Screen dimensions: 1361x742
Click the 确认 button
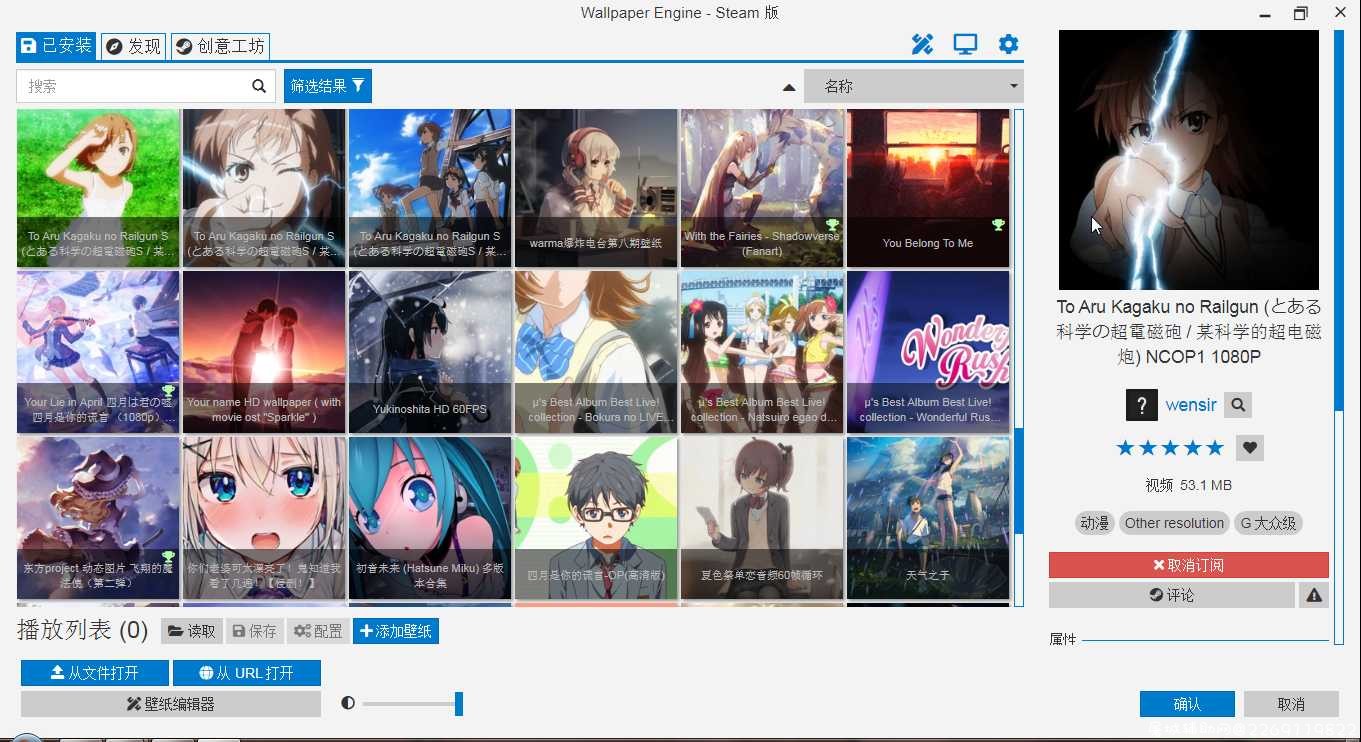click(x=1187, y=704)
